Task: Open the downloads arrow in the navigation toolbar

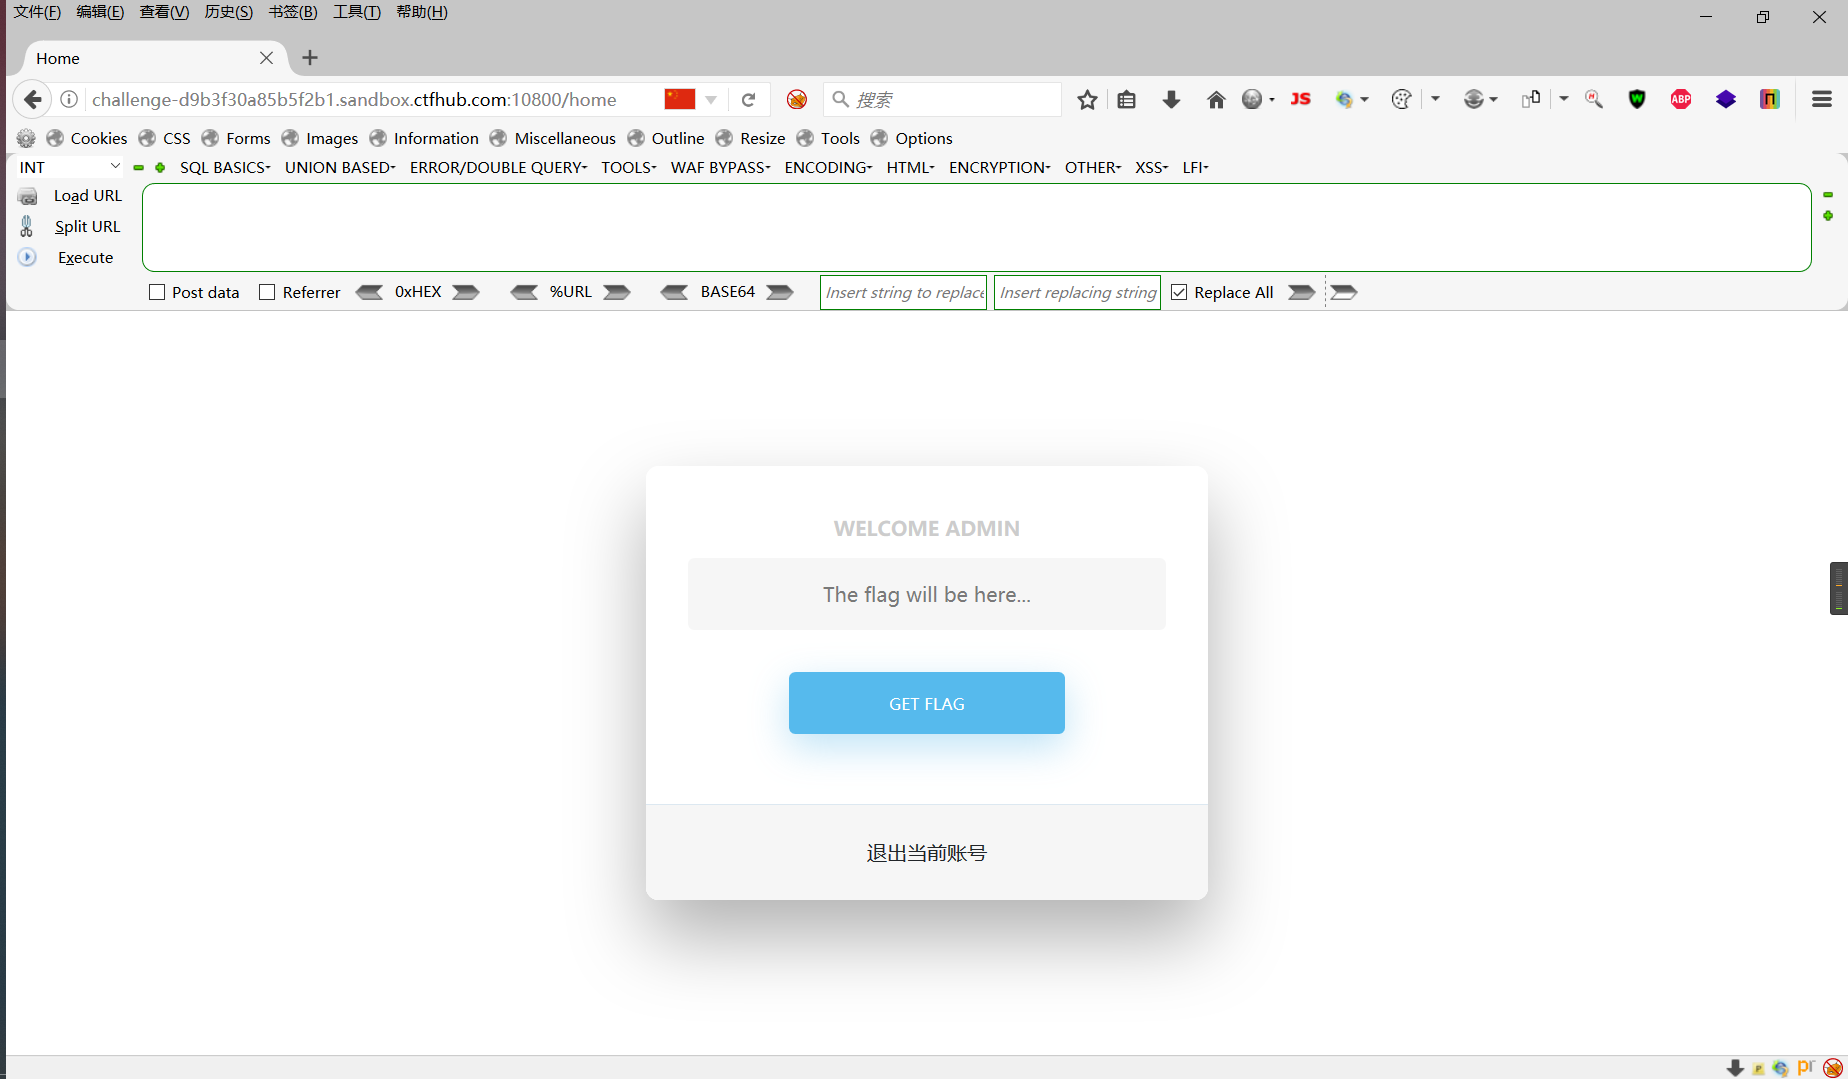Action: point(1171,99)
